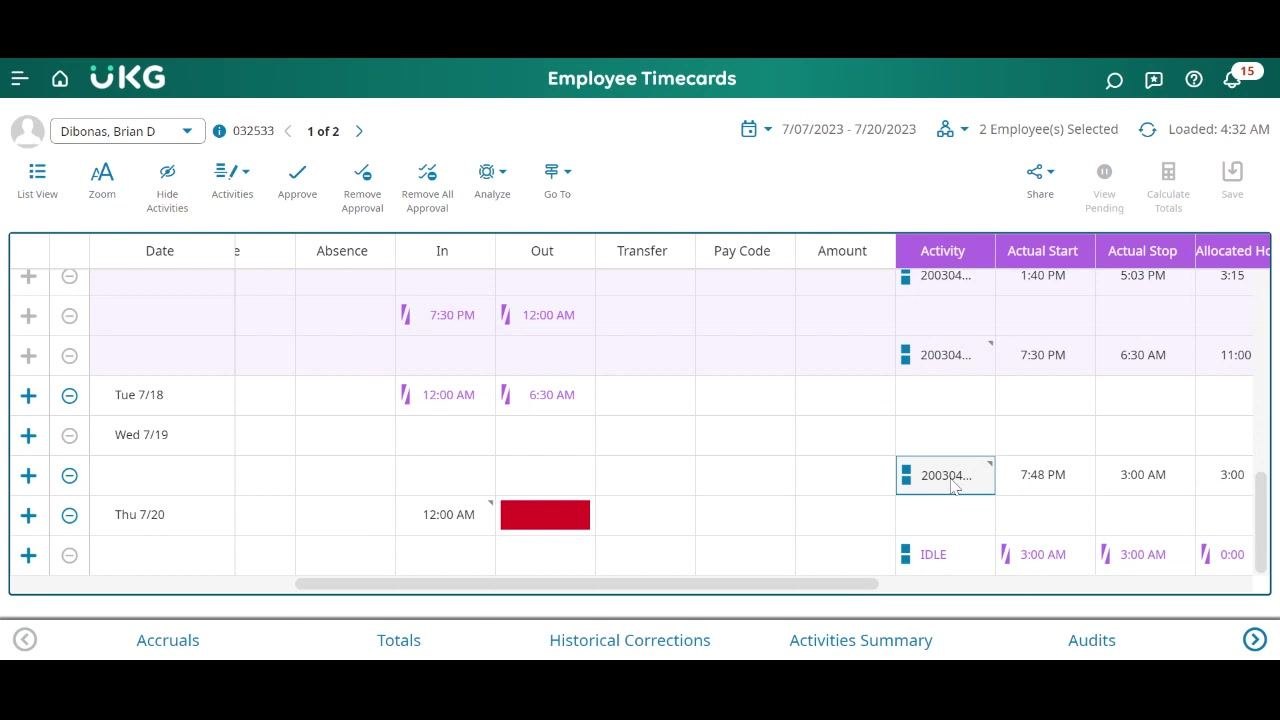Open the search magnifier icon
1280x720 pixels.
[1114, 80]
